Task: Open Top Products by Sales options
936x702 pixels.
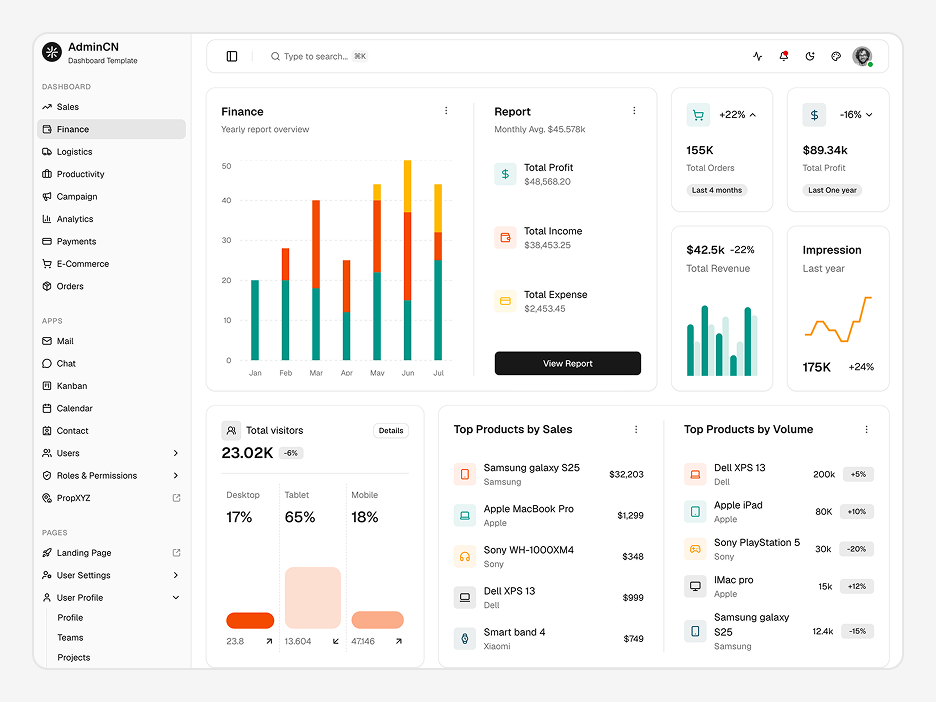Action: 636,429
